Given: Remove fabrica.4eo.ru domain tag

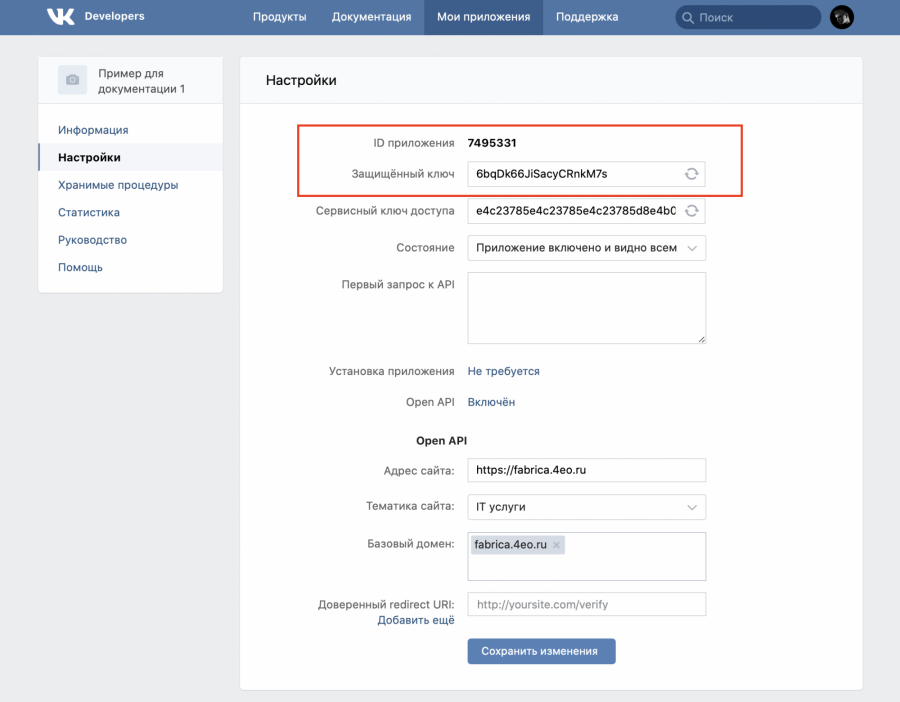Looking at the screenshot, I should tap(557, 545).
